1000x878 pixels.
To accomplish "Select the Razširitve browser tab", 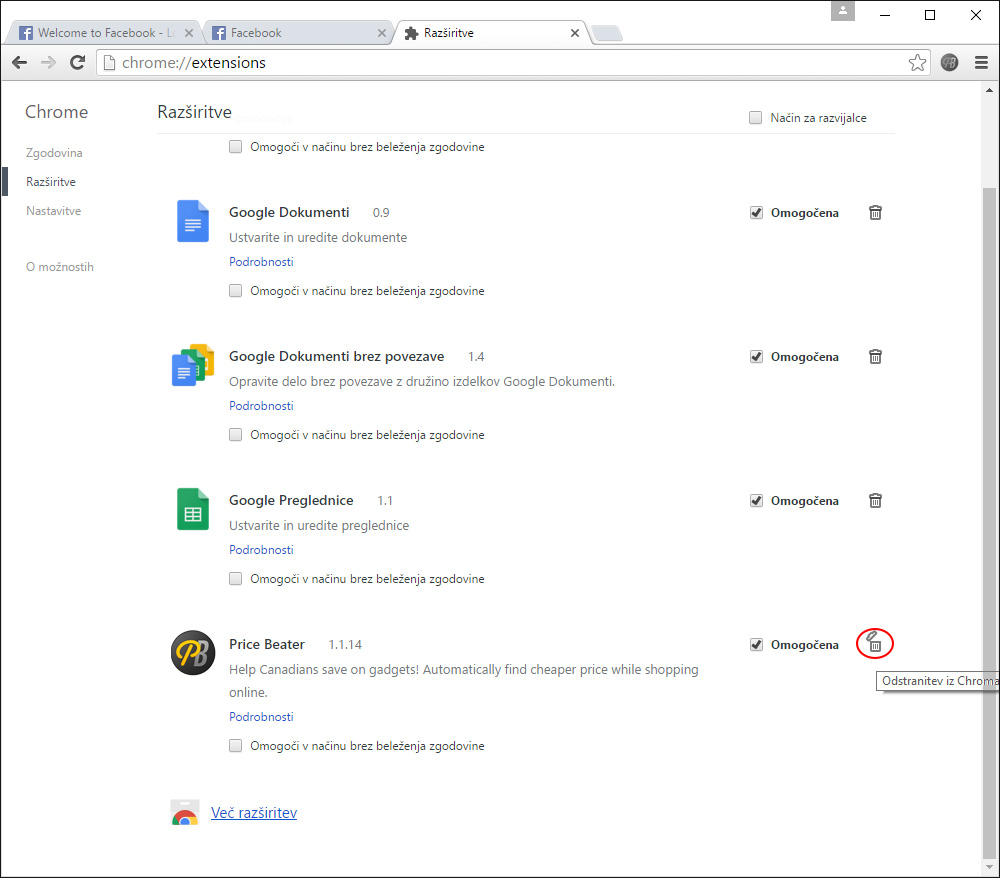I will (x=491, y=33).
